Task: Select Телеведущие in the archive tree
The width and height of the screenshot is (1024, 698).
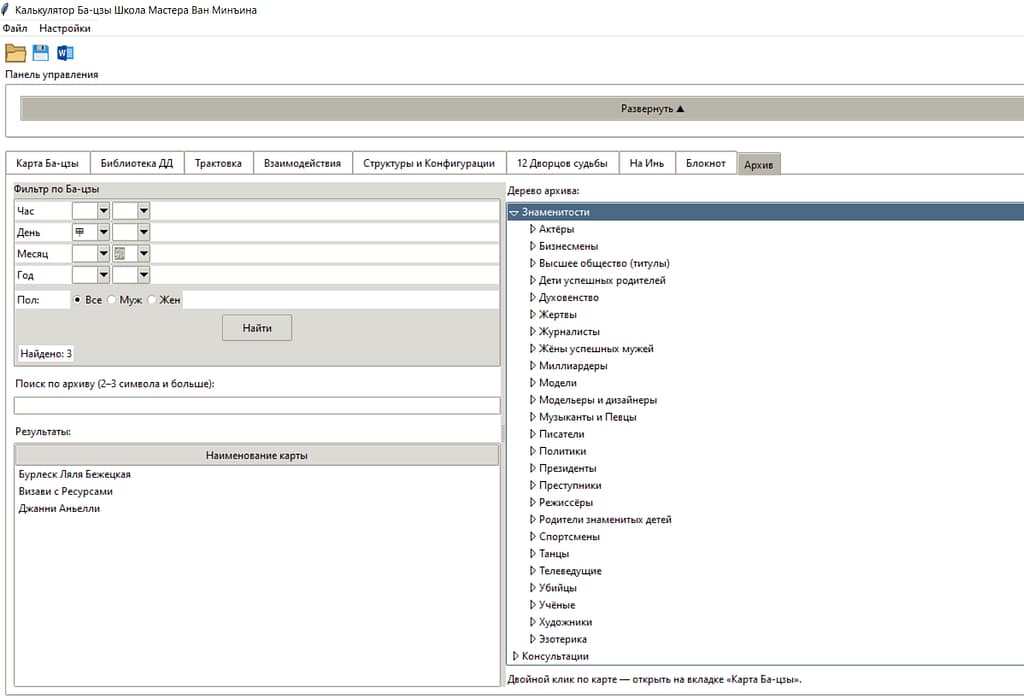Action: point(570,570)
